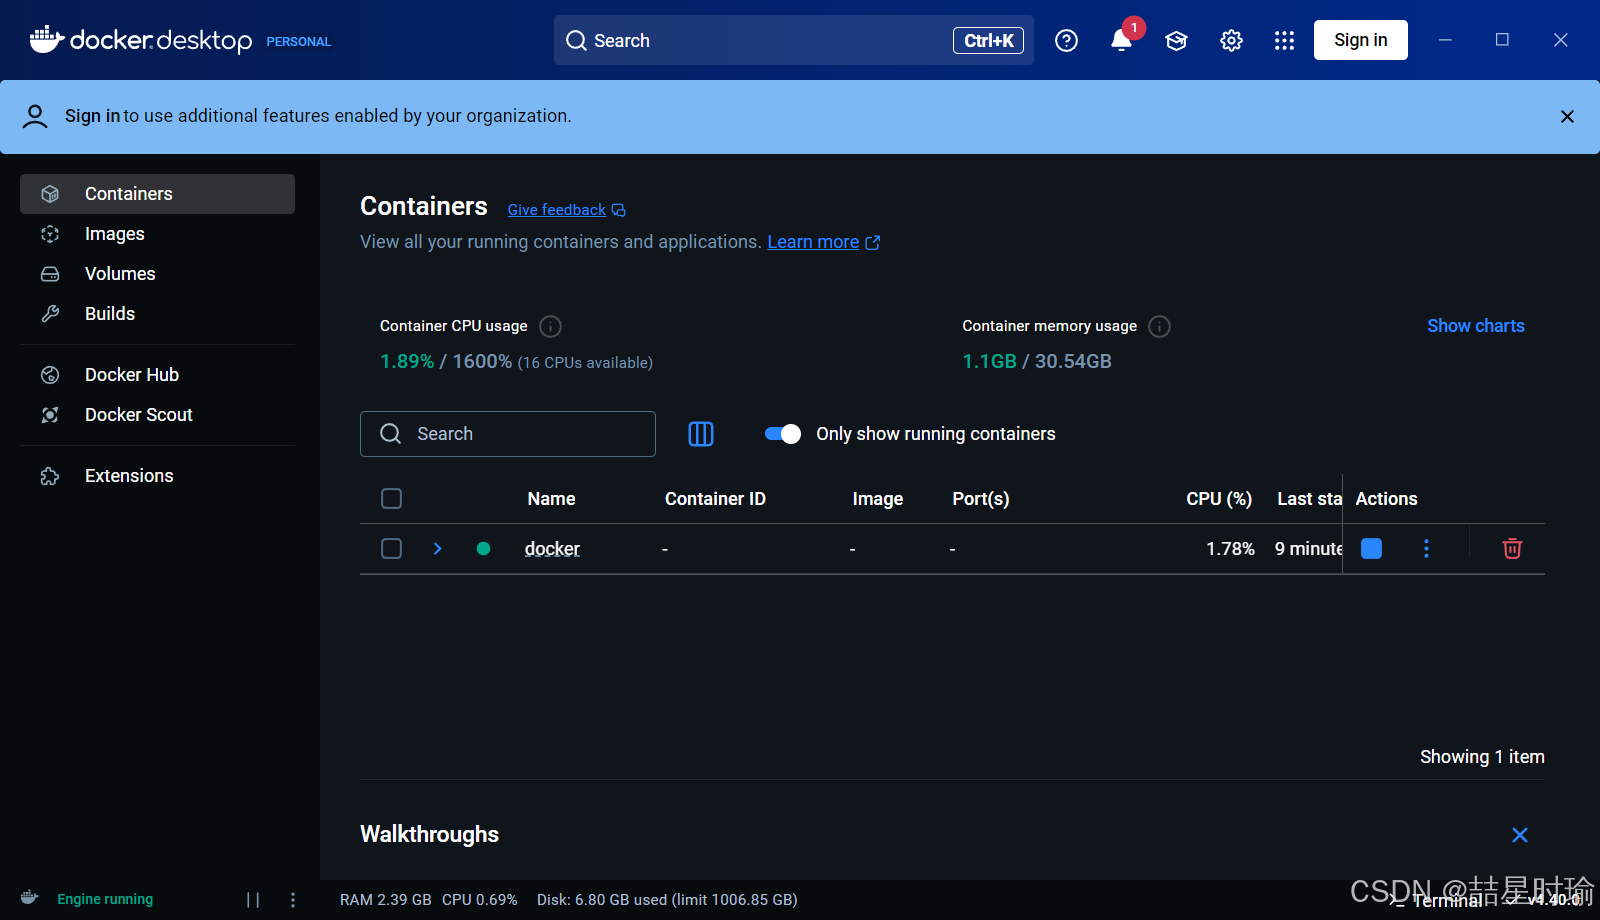1600x920 pixels.
Task: Click Show charts
Action: [x=1475, y=326]
